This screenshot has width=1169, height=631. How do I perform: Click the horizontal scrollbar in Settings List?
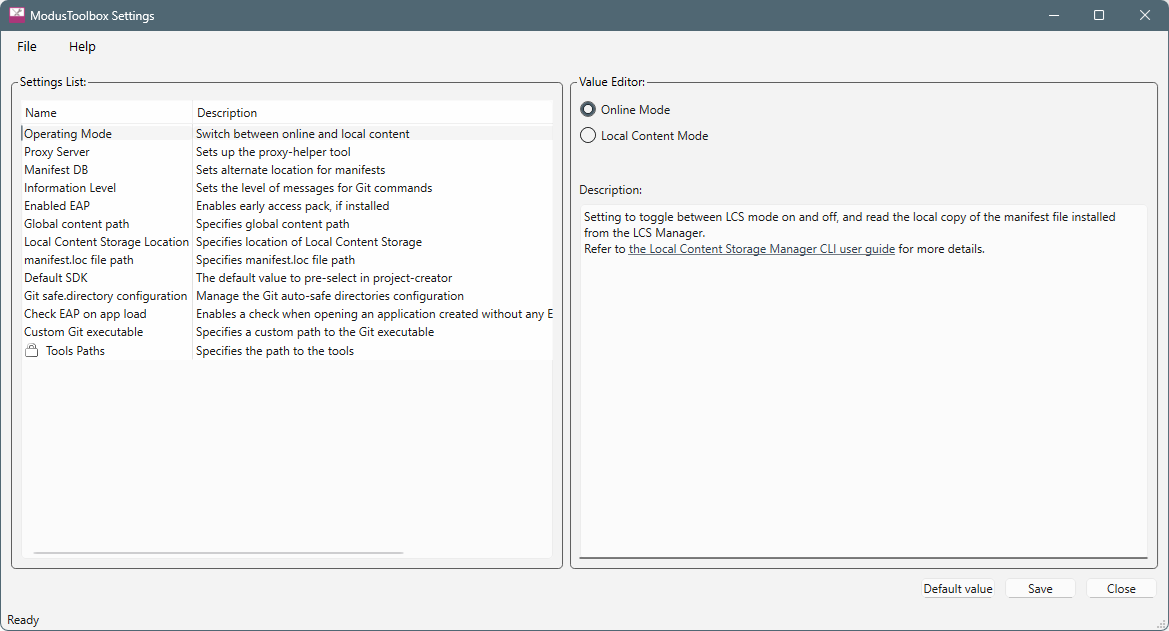tap(218, 552)
